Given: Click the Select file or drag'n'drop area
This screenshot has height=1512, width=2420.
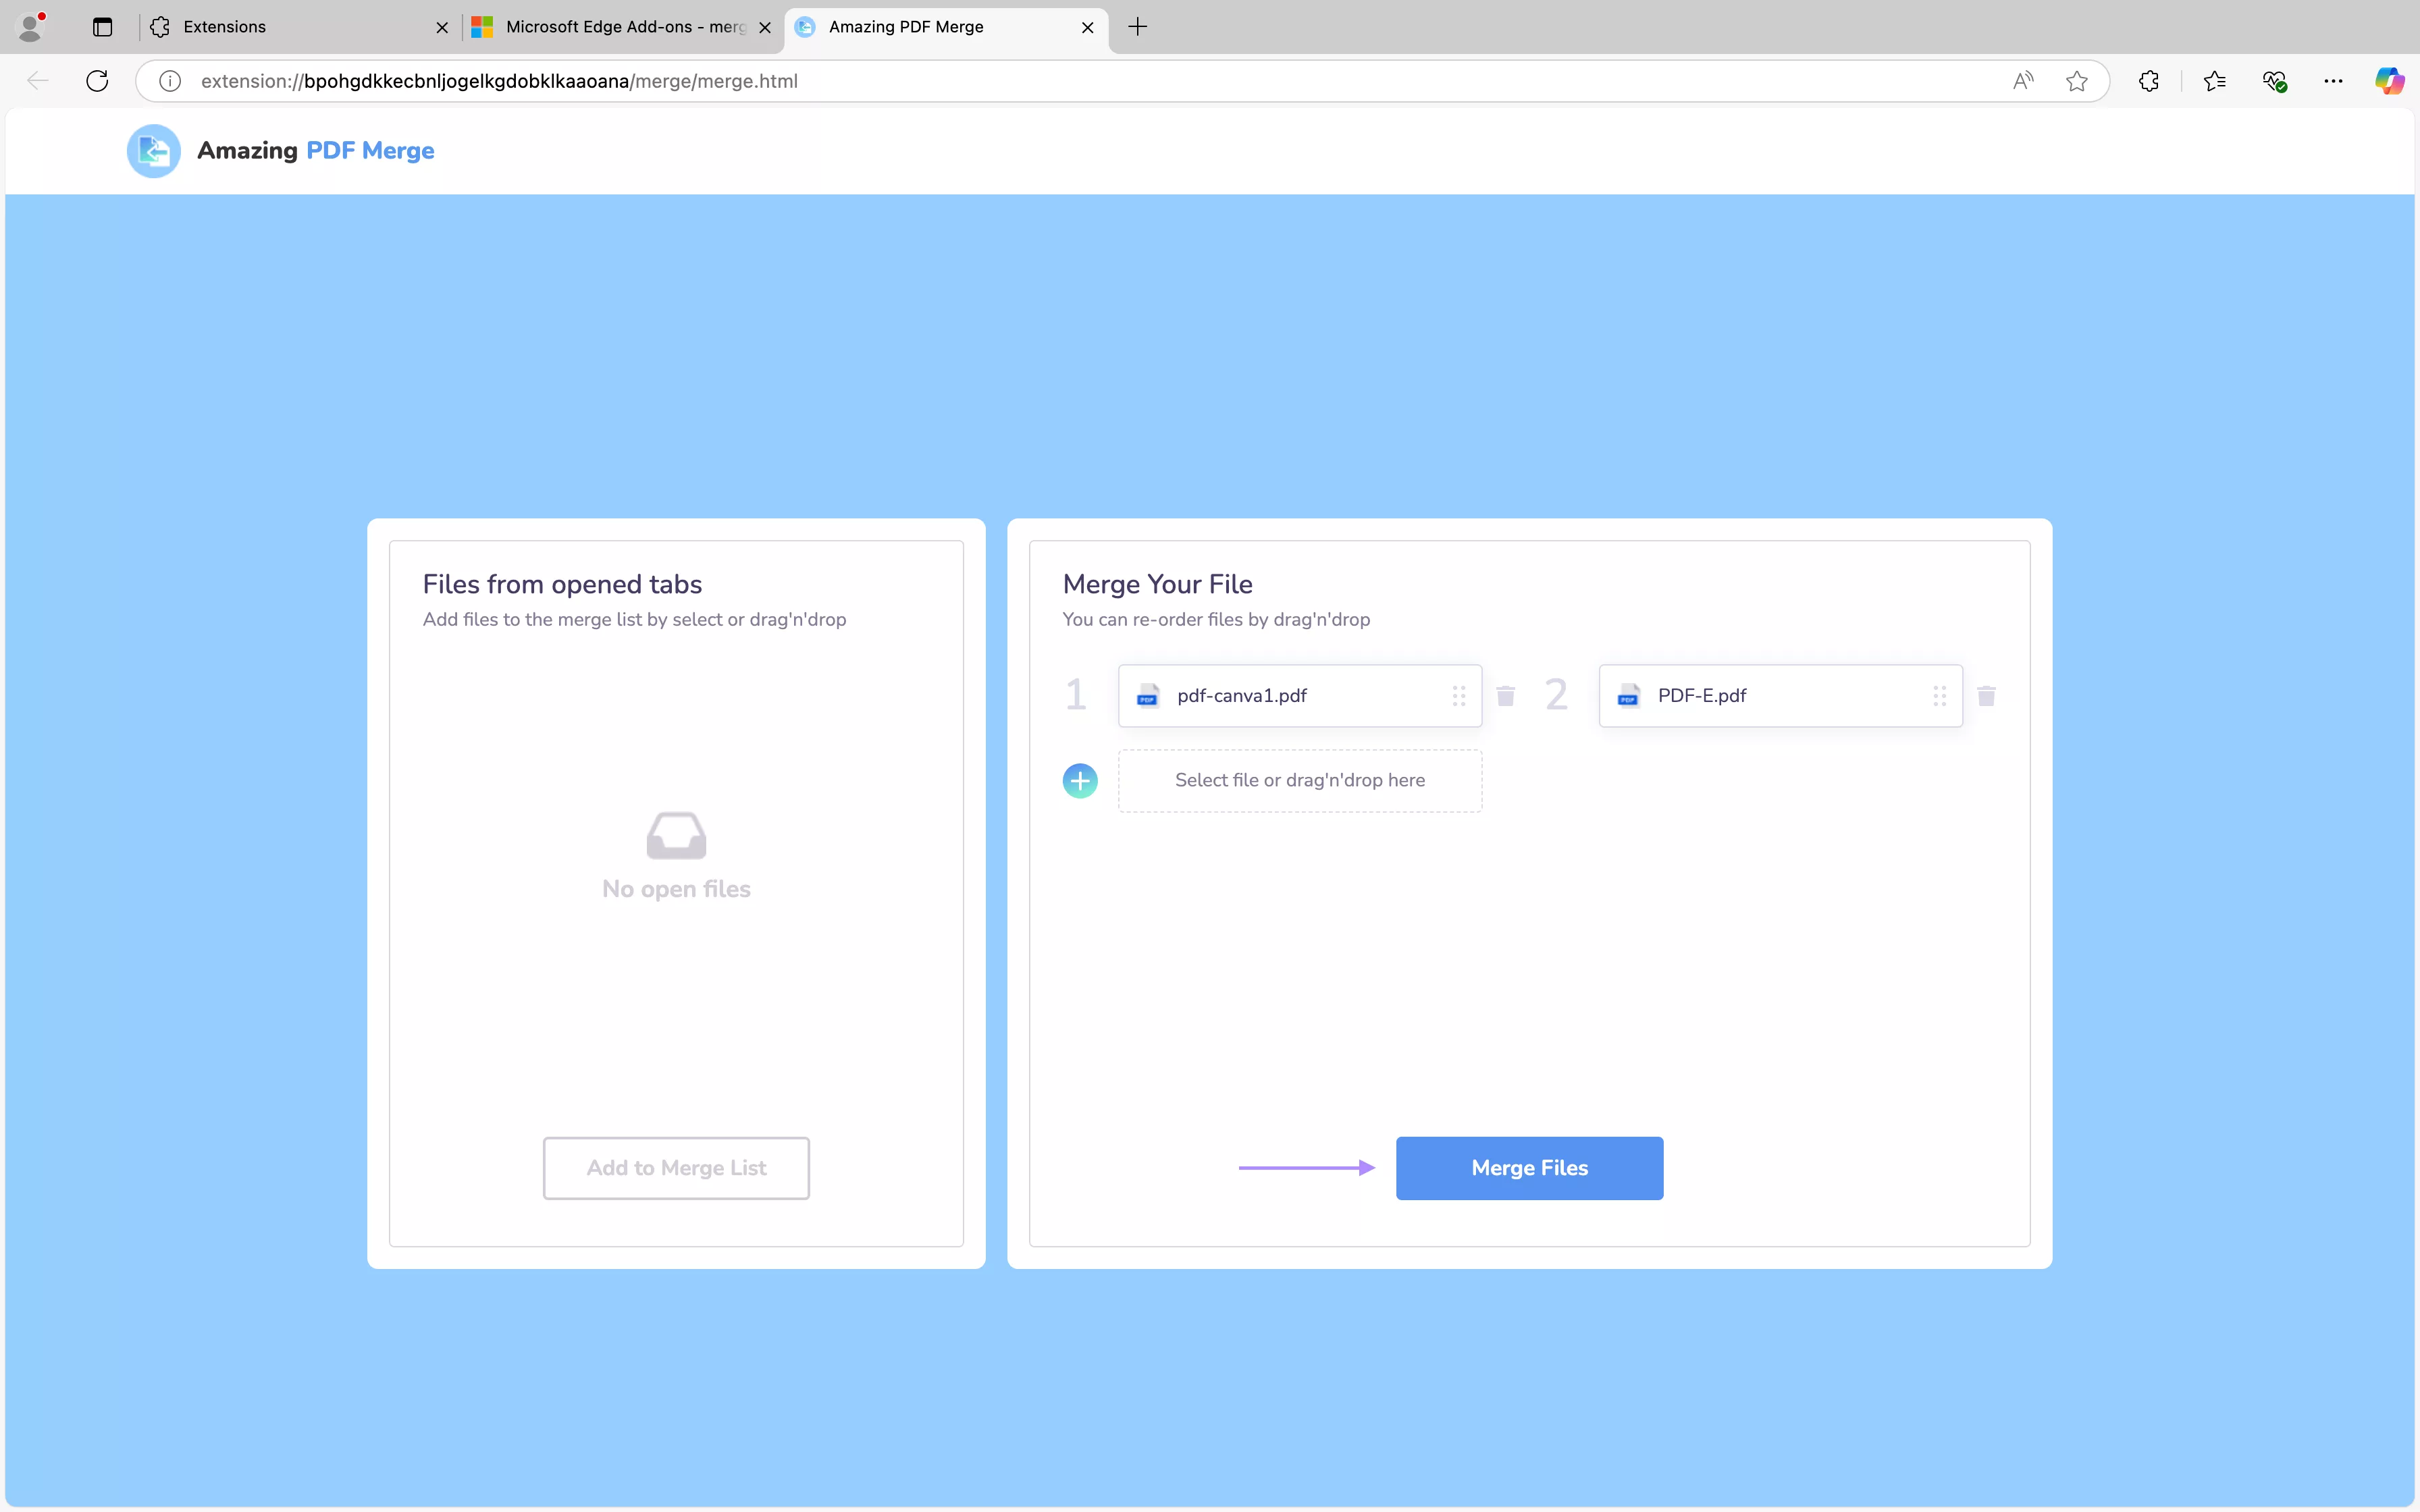Looking at the screenshot, I should coord(1299,780).
